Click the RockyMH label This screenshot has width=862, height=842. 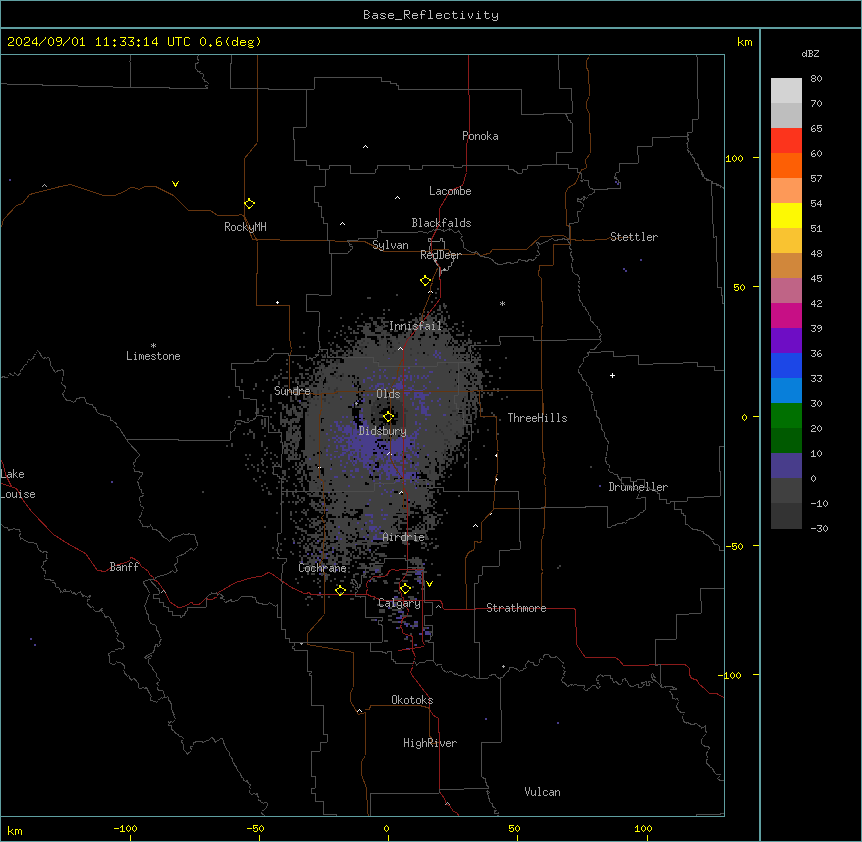coord(245,227)
